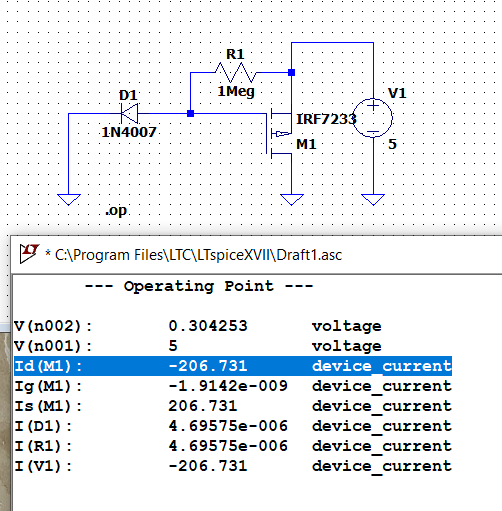Click the Draft1.asc title bar path

198,255
